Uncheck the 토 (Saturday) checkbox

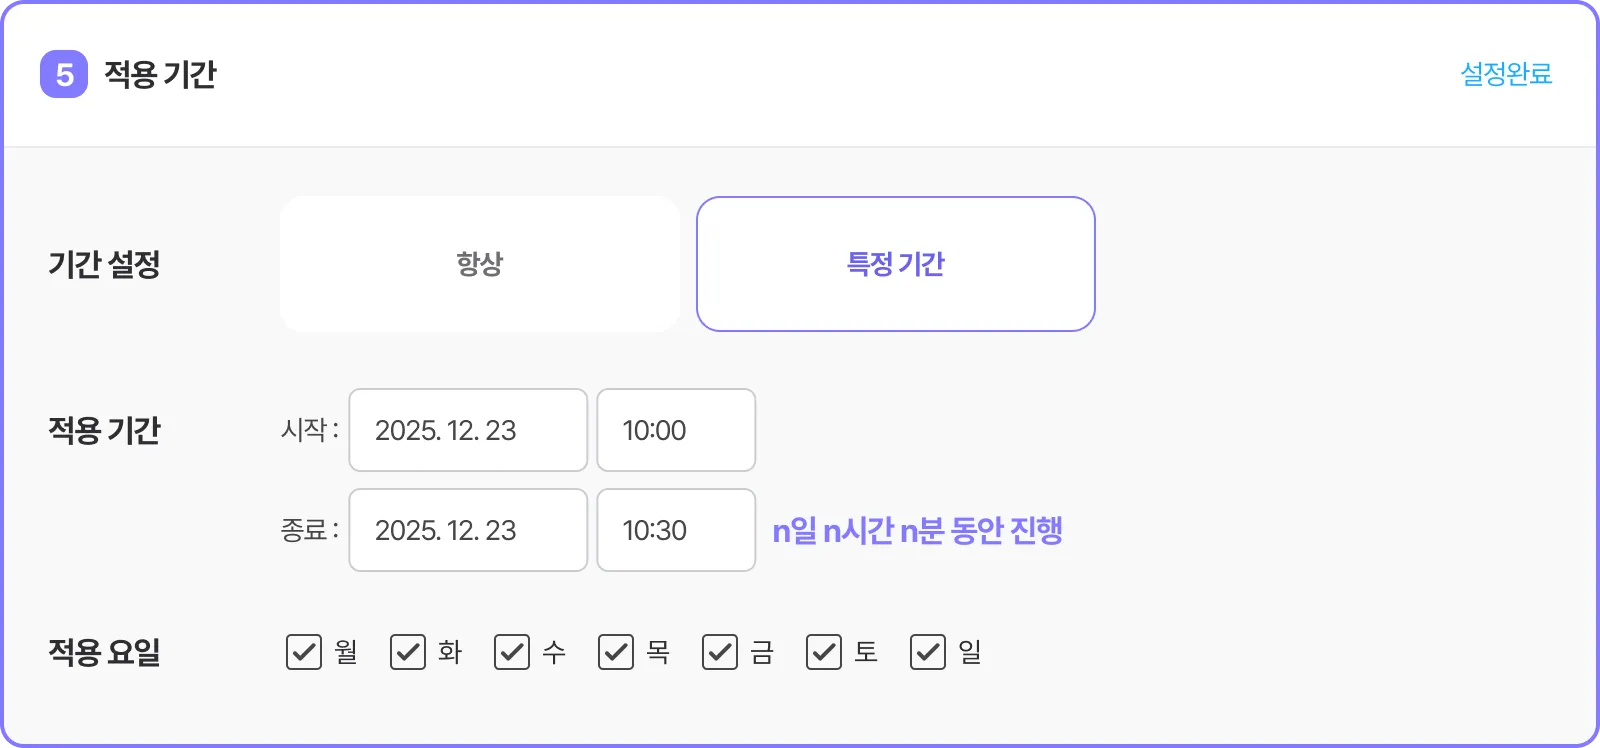(x=824, y=652)
